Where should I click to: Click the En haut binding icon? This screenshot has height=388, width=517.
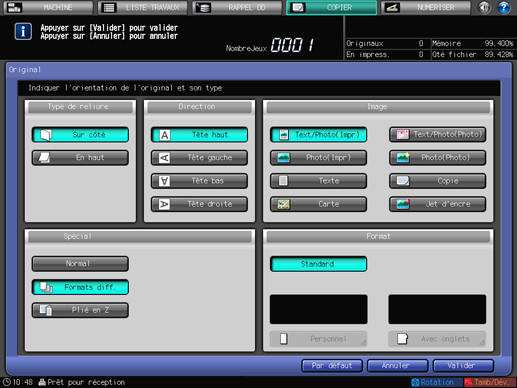click(44, 158)
